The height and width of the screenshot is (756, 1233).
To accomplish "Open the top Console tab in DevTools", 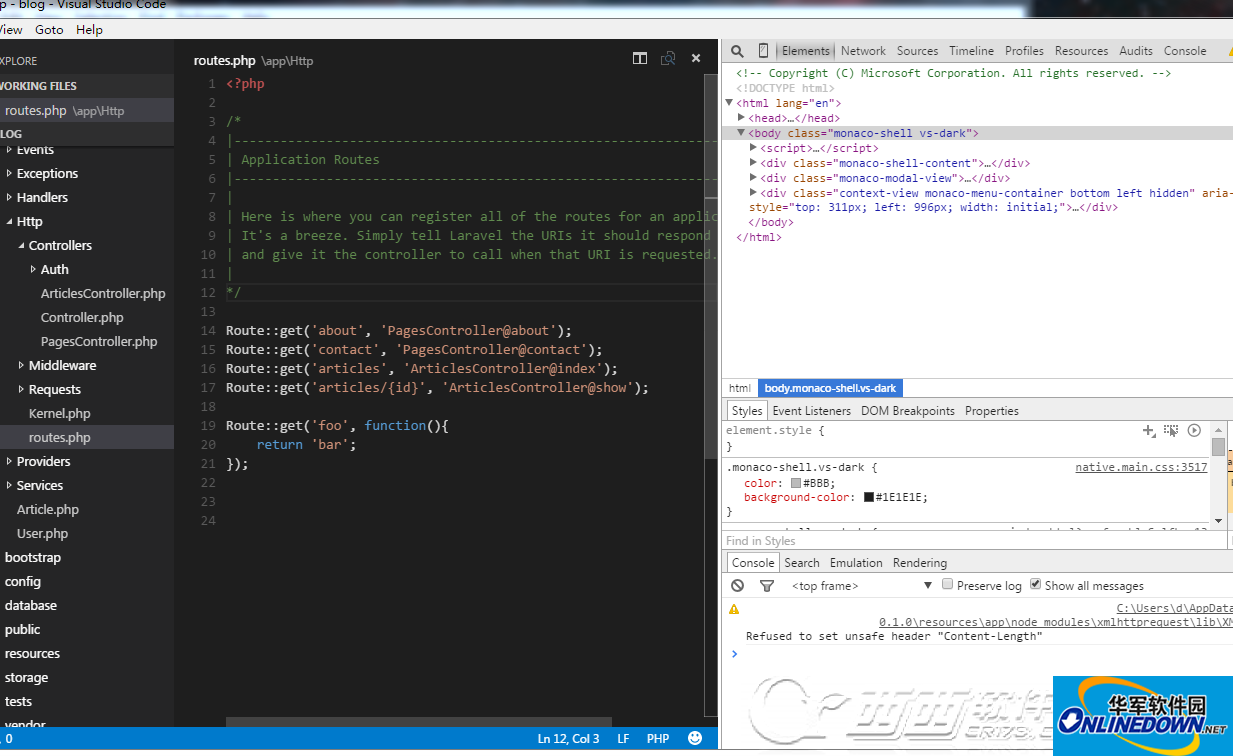I will coord(1185,51).
